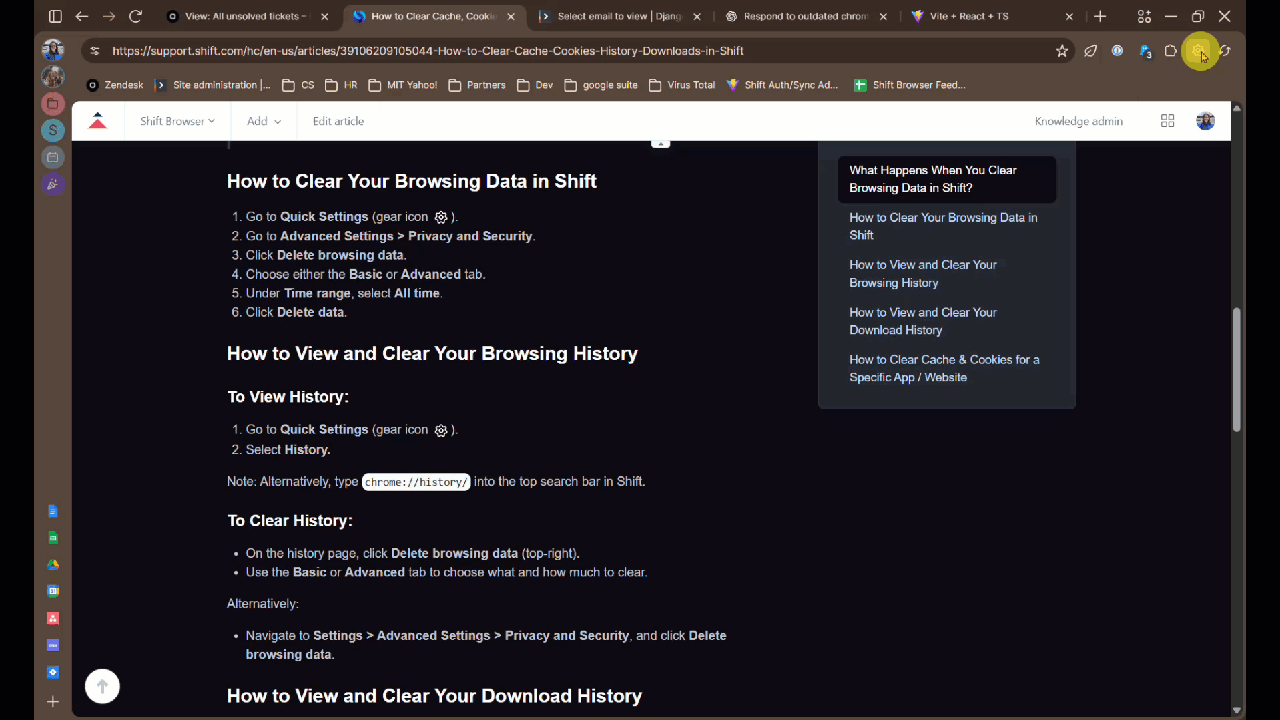Open the Add dropdown menu

pos(263,120)
